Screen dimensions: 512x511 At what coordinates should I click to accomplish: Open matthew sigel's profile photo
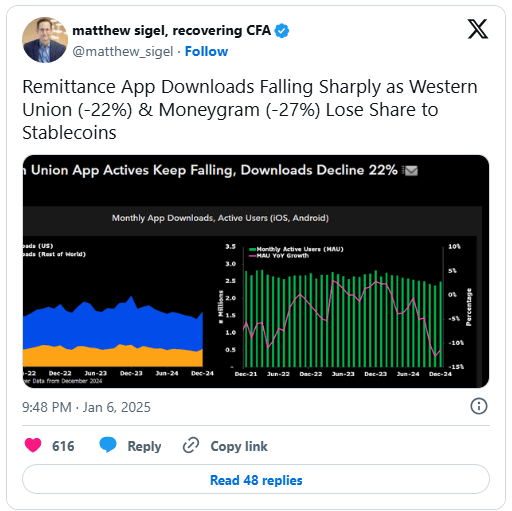pyautogui.click(x=45, y=40)
